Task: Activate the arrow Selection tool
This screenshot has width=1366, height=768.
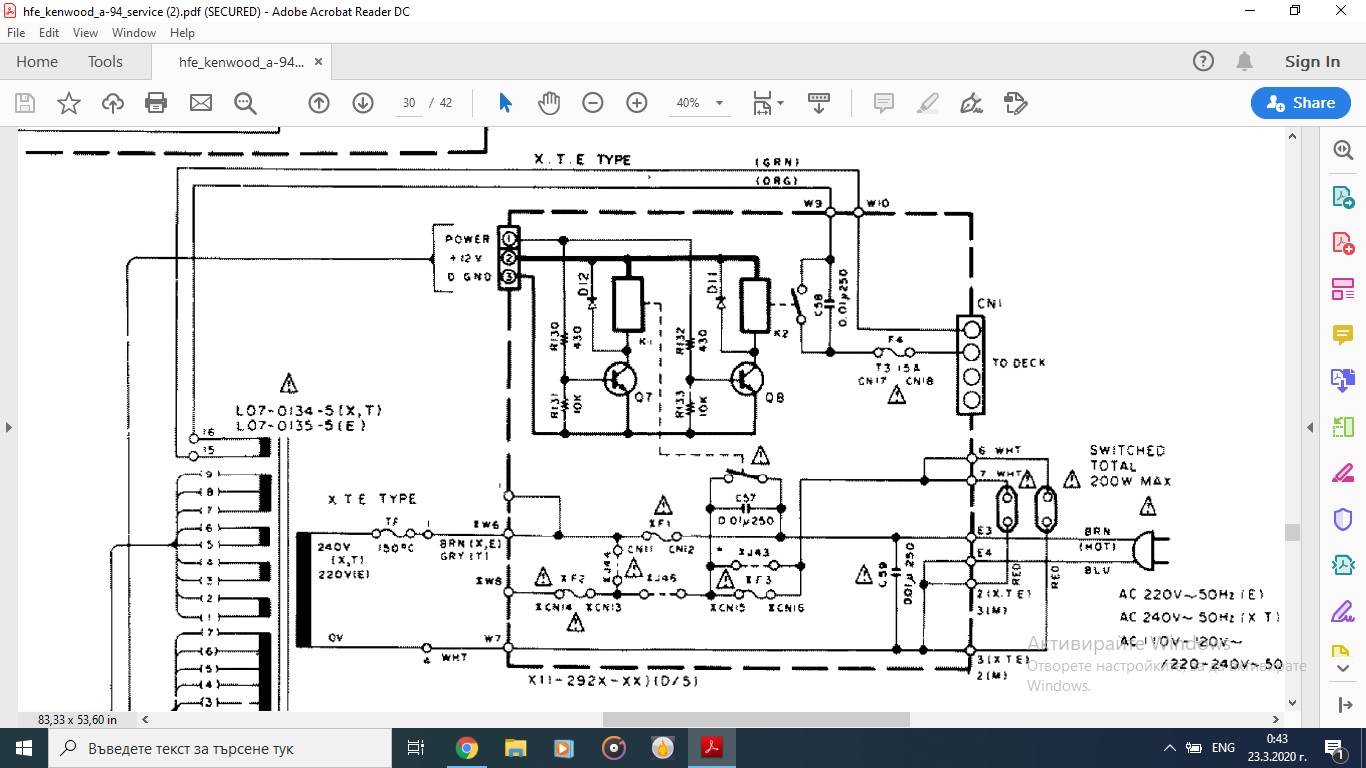Action: click(x=505, y=103)
